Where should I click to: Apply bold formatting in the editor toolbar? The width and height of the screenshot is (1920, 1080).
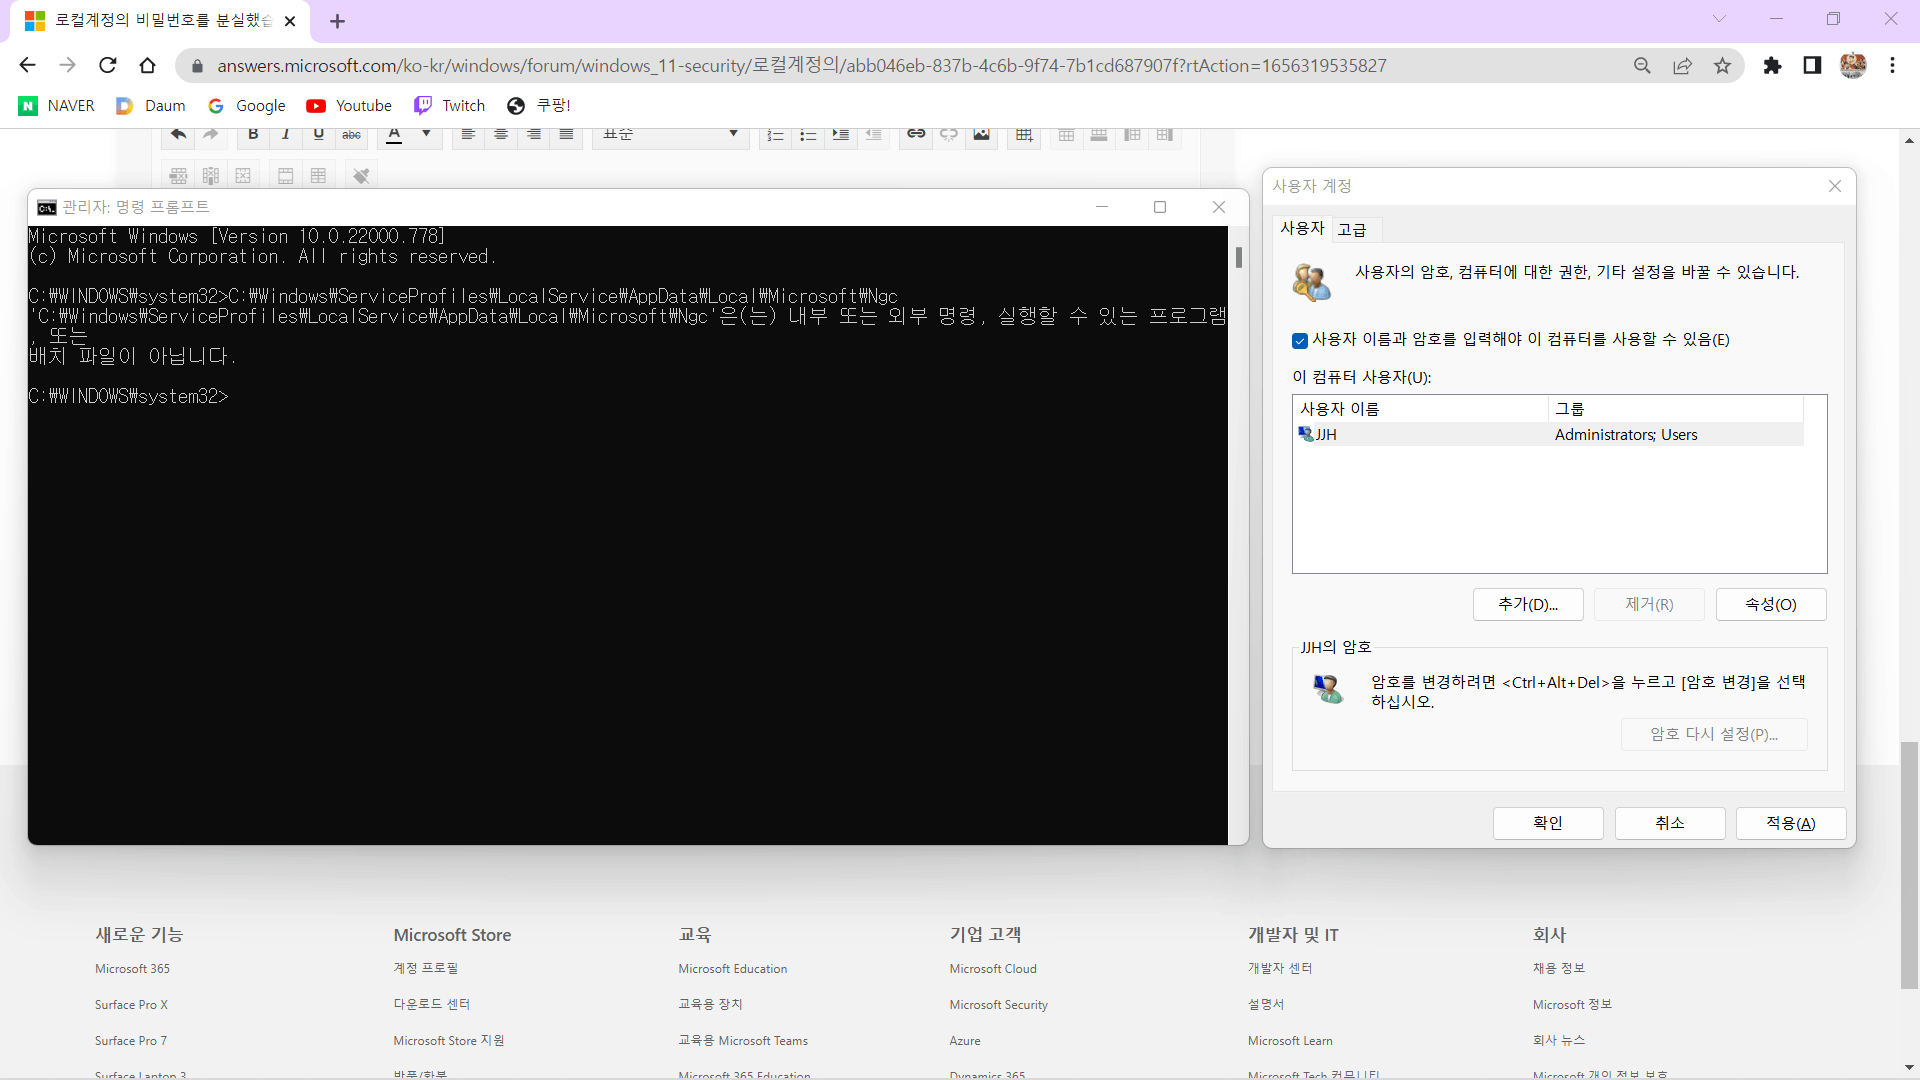[x=253, y=135]
